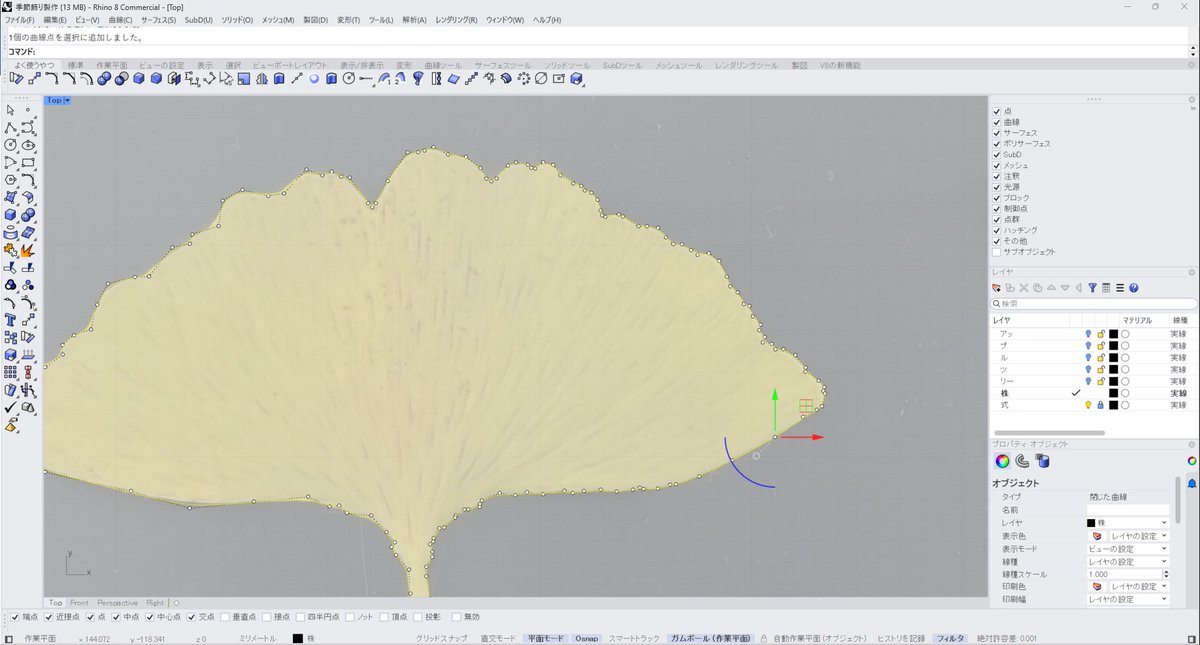
Task: Open the ファイル(F) menu
Action: [20, 20]
